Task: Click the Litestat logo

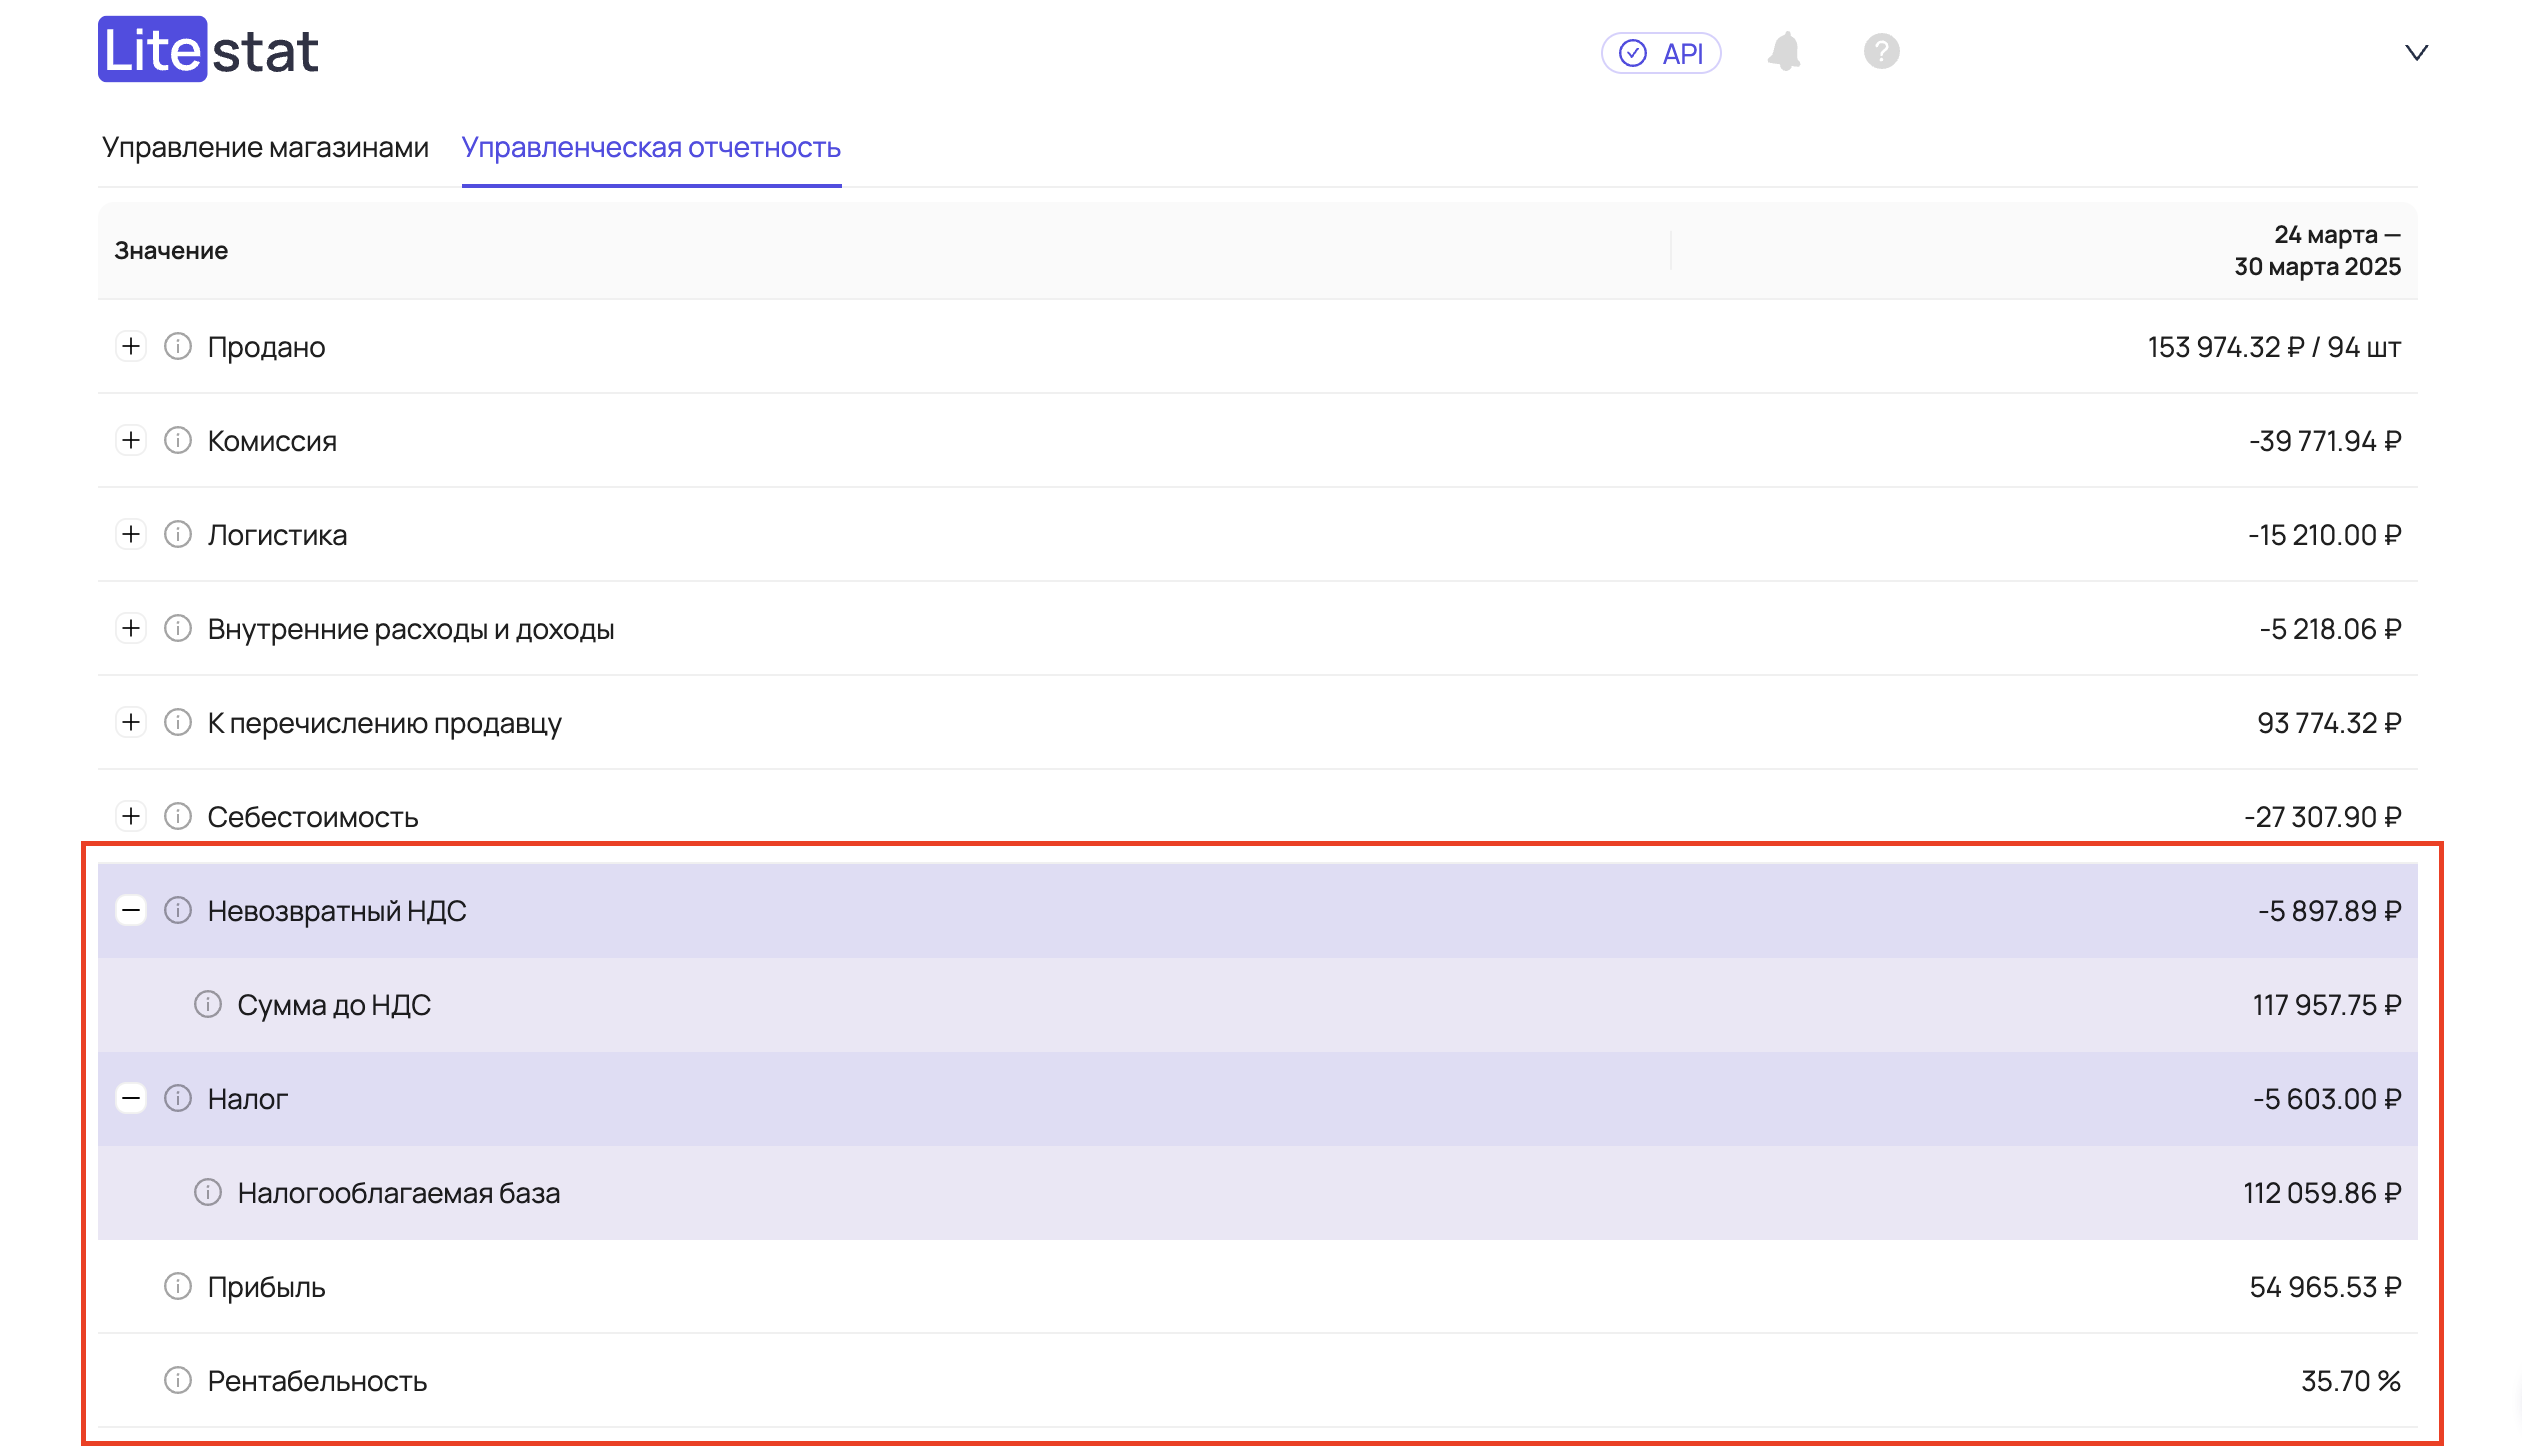Action: coord(208,50)
